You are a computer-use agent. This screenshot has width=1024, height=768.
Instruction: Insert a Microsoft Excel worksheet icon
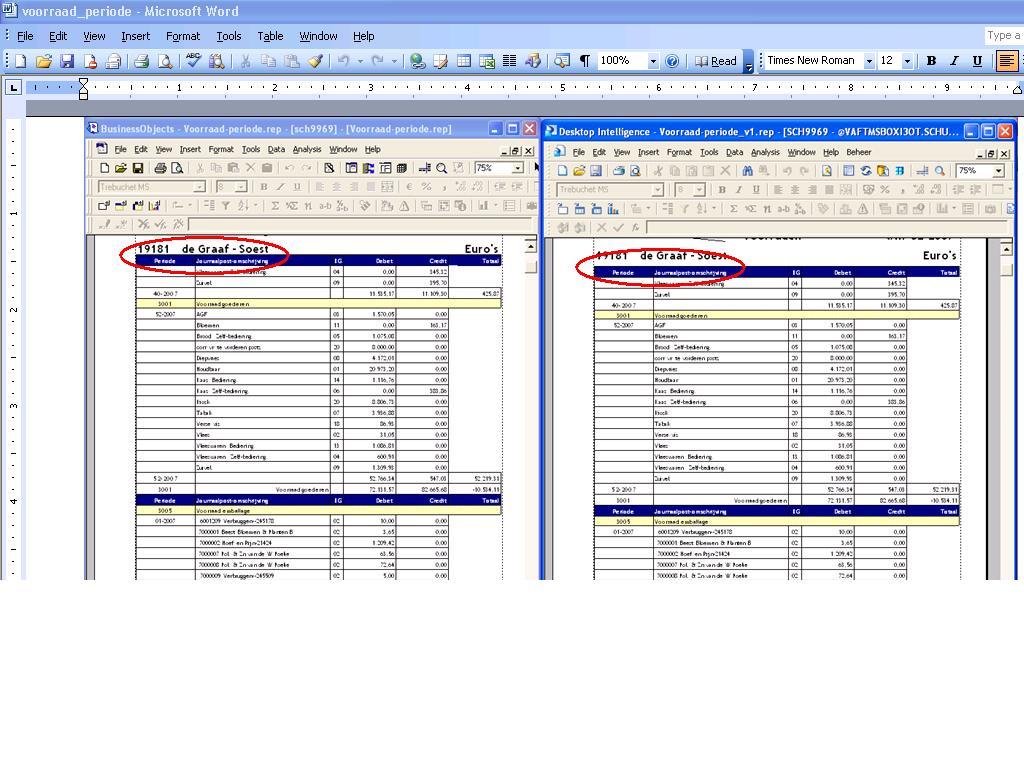tap(487, 61)
